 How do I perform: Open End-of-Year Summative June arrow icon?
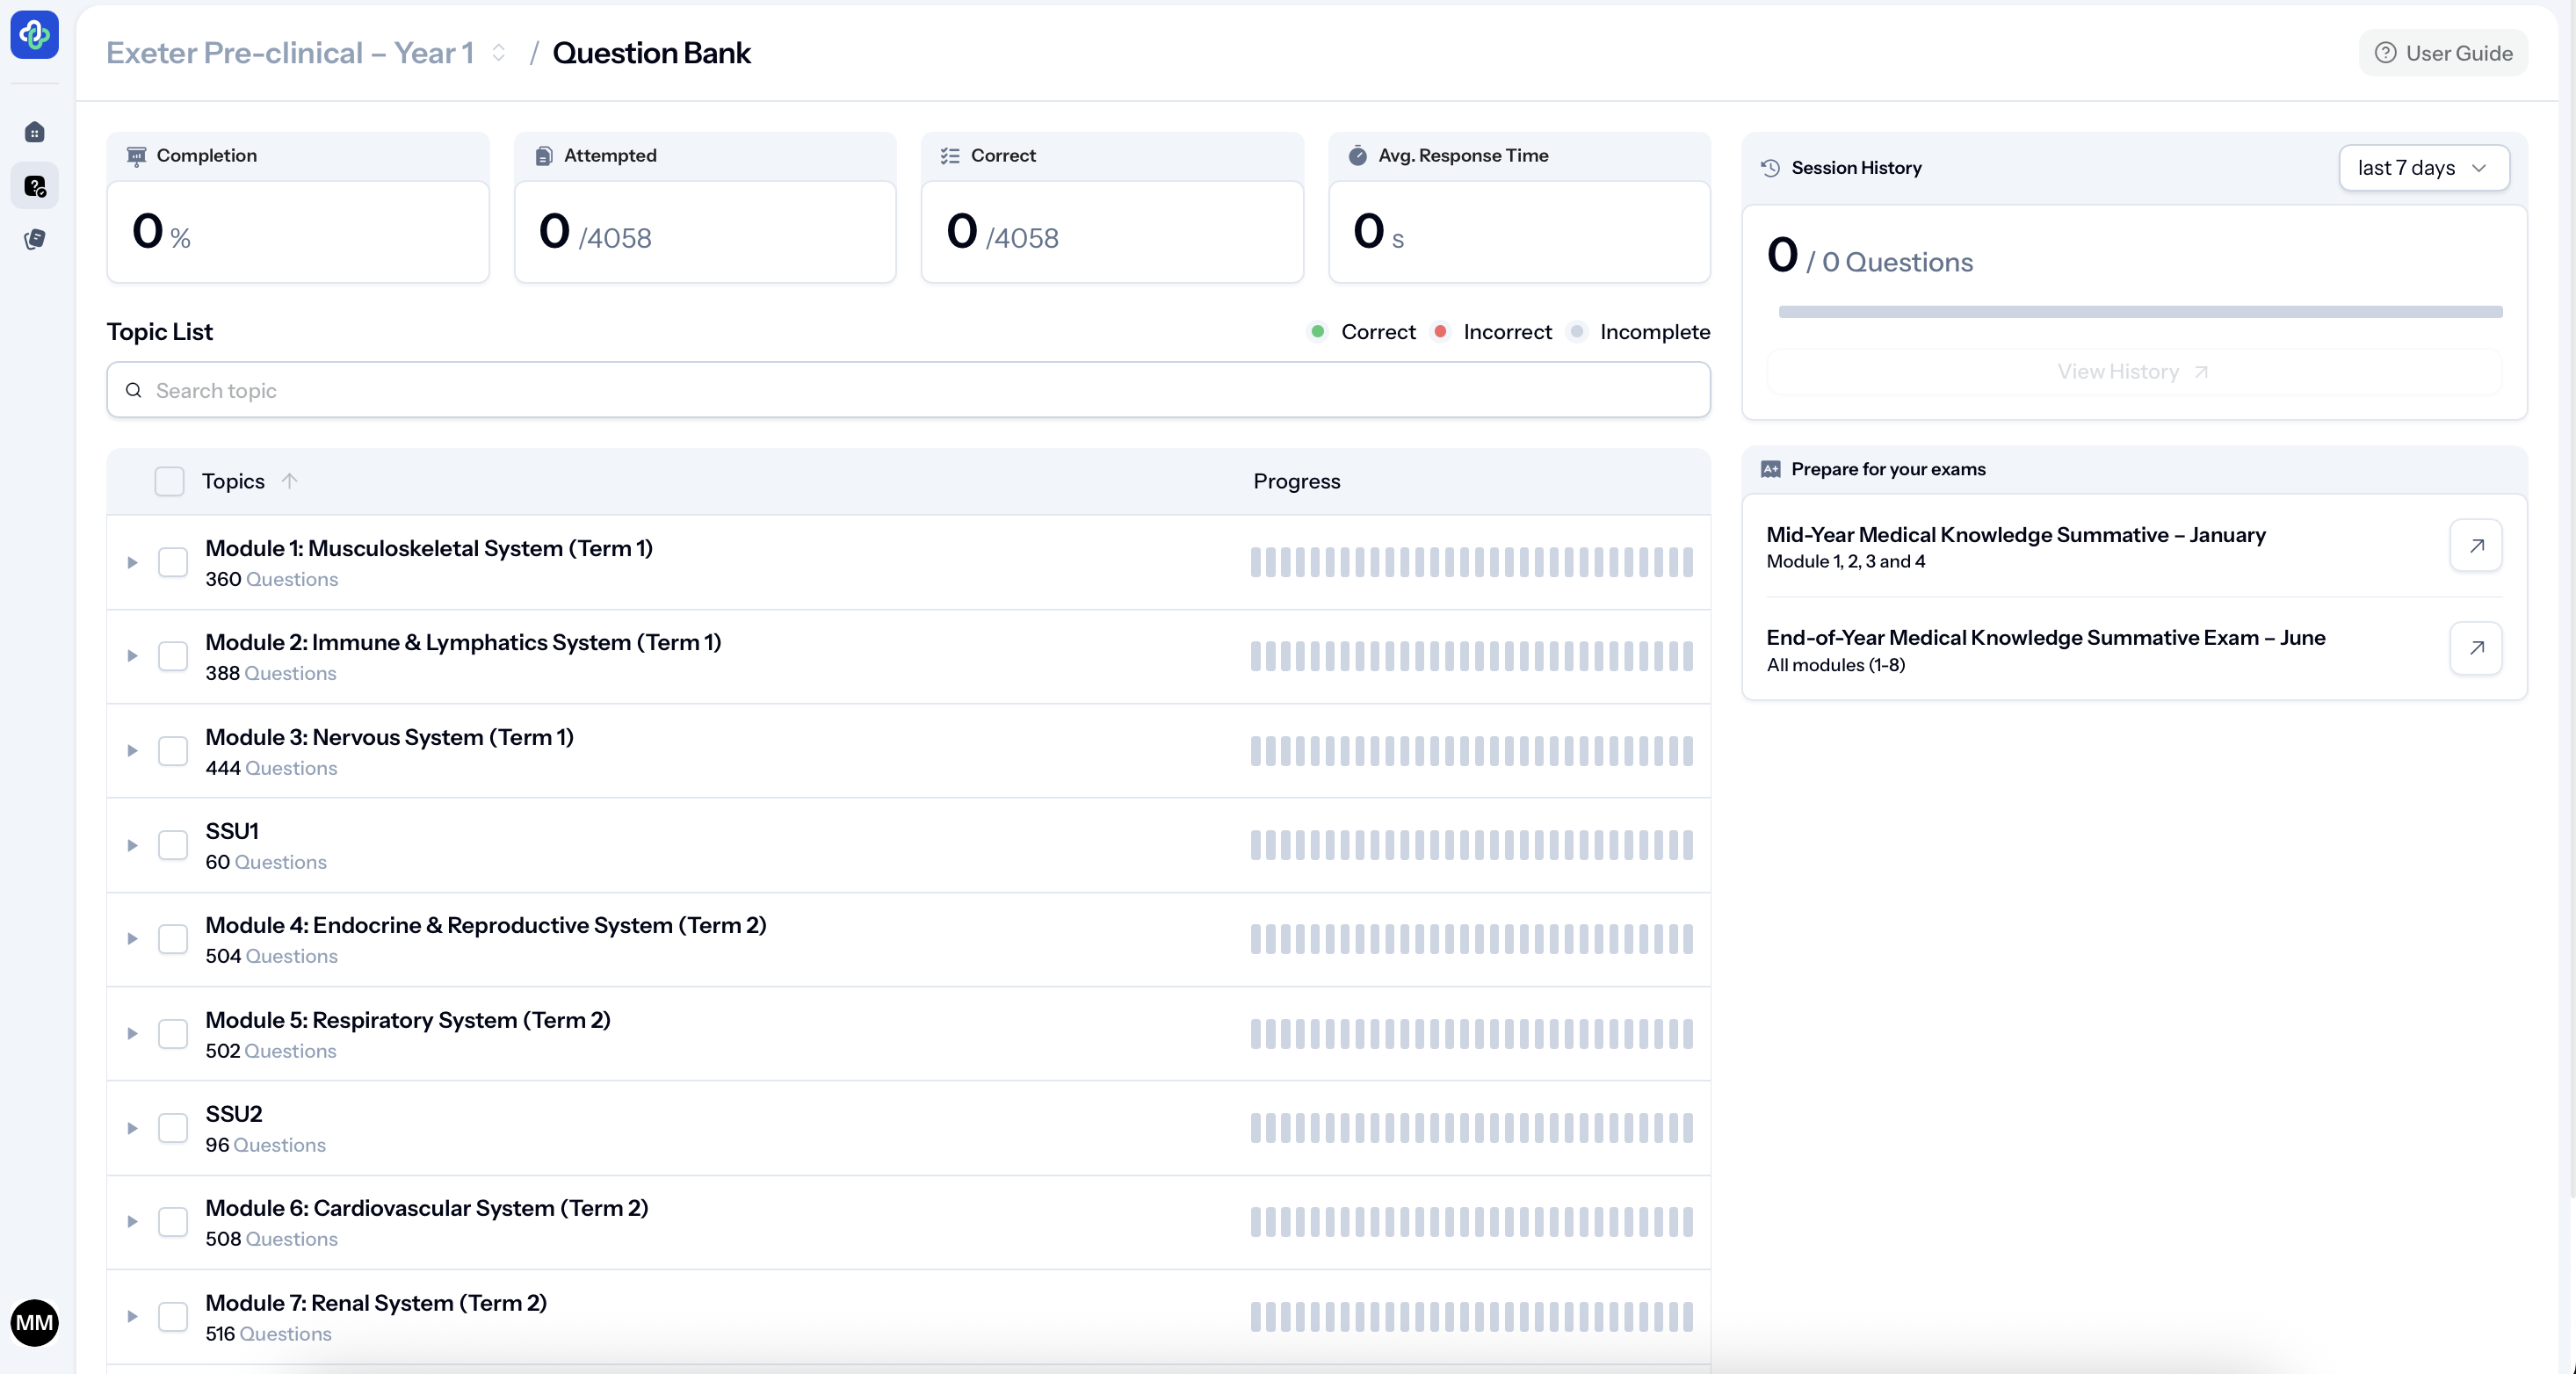coord(2475,648)
